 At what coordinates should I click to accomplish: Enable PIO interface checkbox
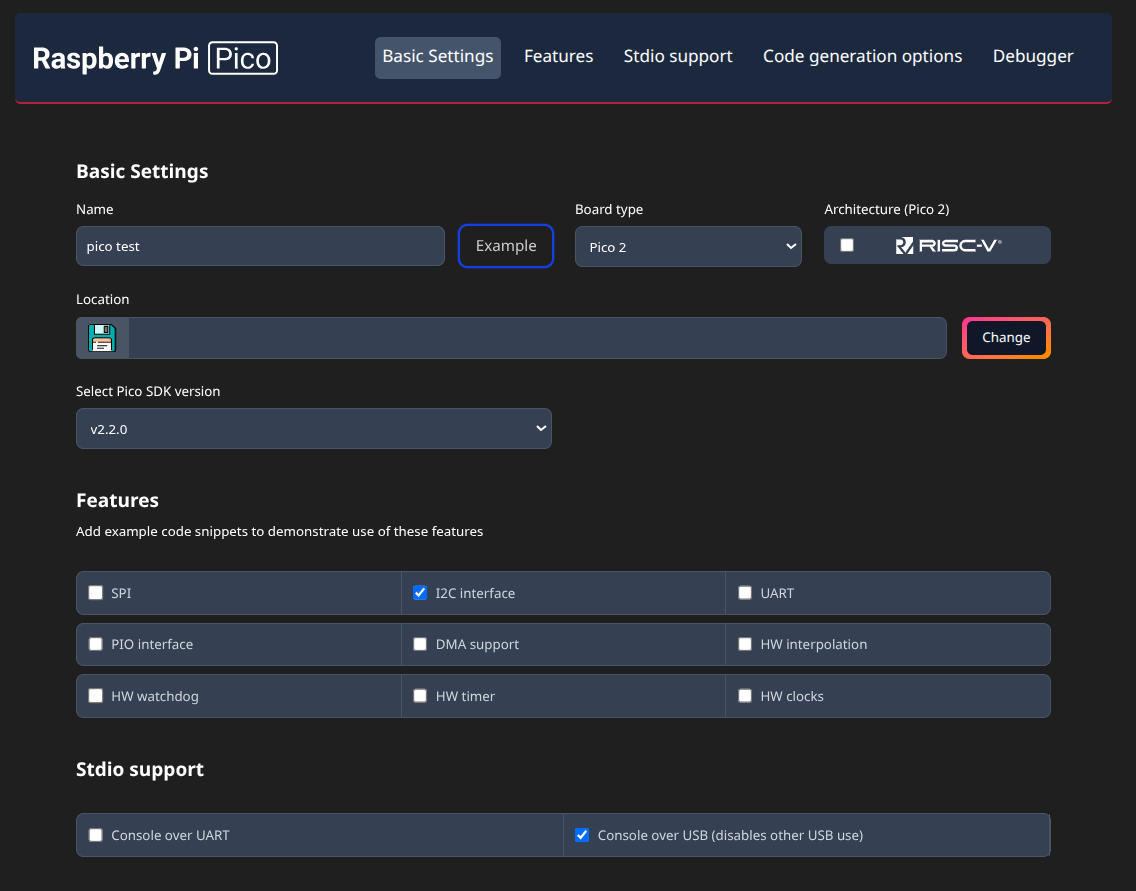coord(96,644)
